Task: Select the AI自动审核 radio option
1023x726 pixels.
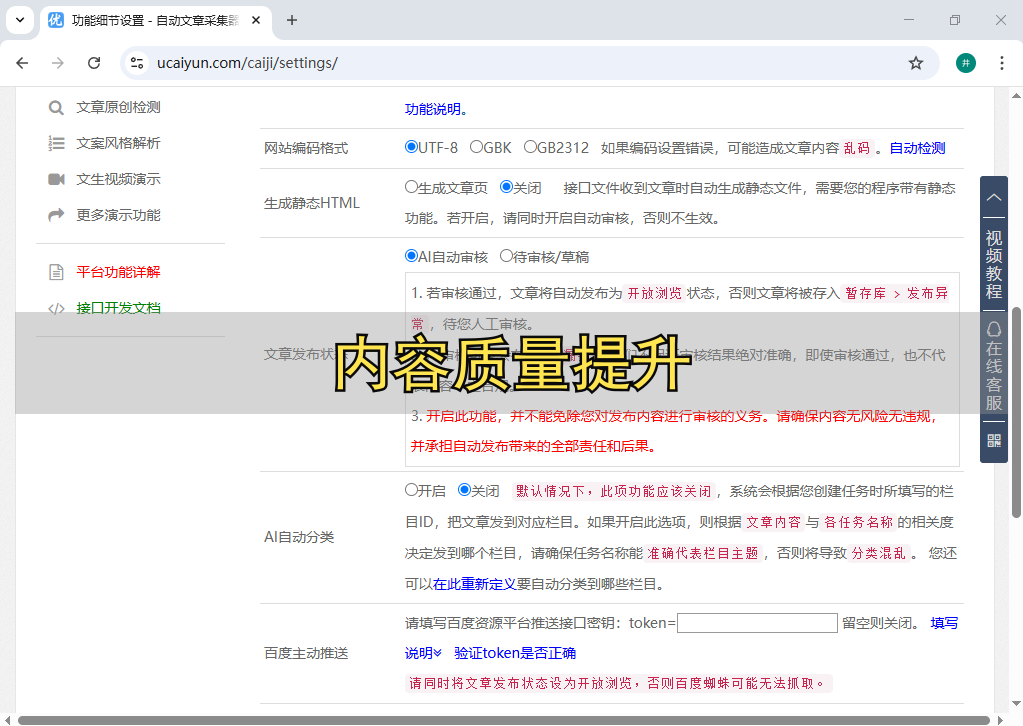Action: (x=411, y=256)
